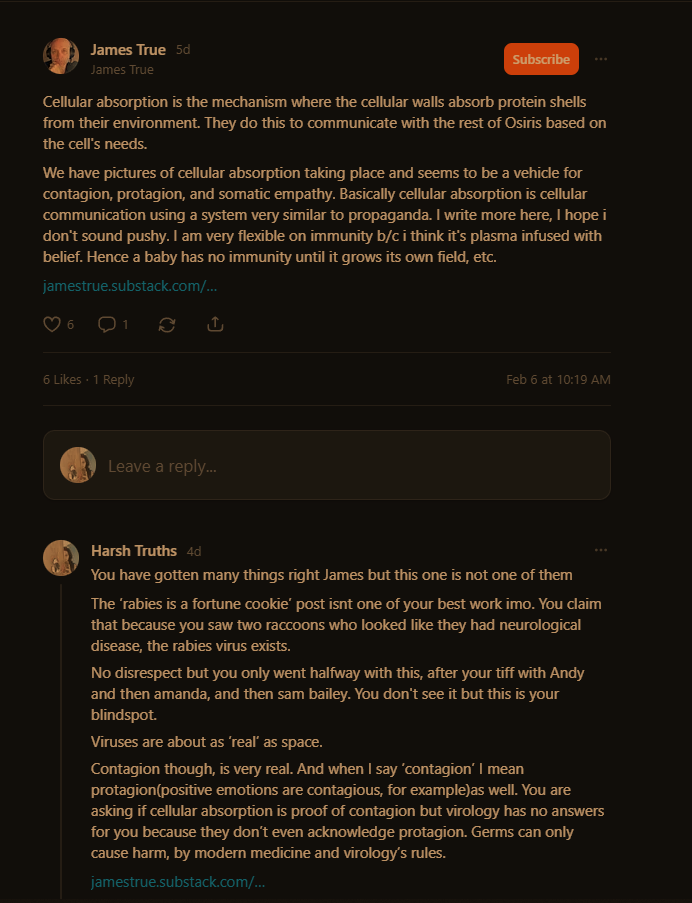Image resolution: width=692 pixels, height=903 pixels.
Task: Open James True's profile avatar
Action: coord(61,56)
